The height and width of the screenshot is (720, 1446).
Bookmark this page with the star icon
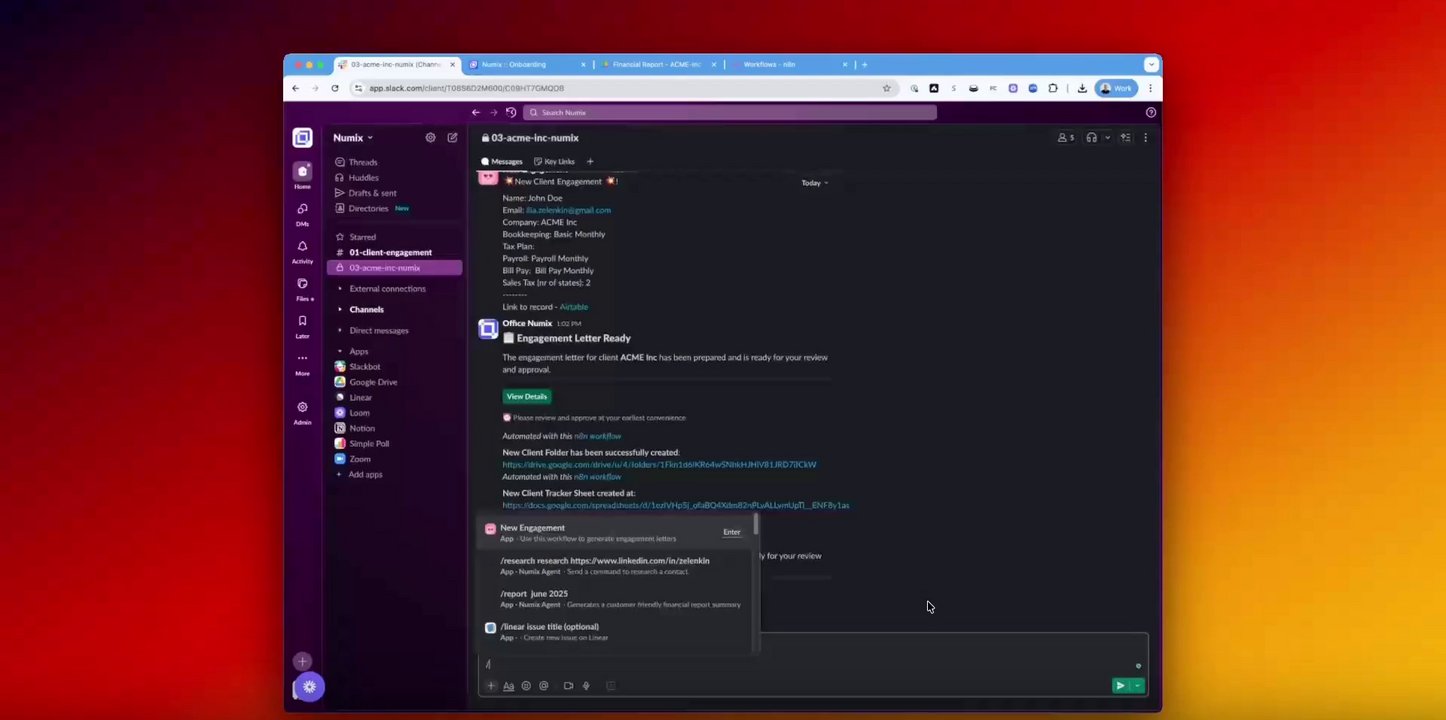[886, 88]
